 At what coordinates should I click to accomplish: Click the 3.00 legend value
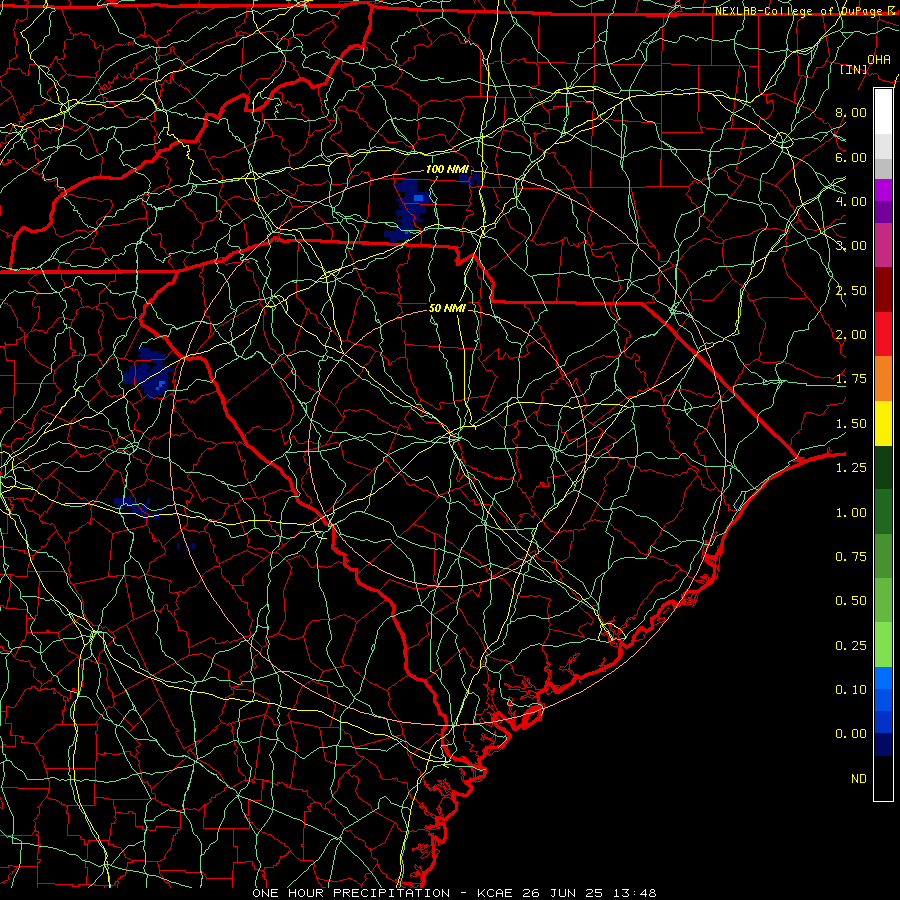tap(851, 246)
